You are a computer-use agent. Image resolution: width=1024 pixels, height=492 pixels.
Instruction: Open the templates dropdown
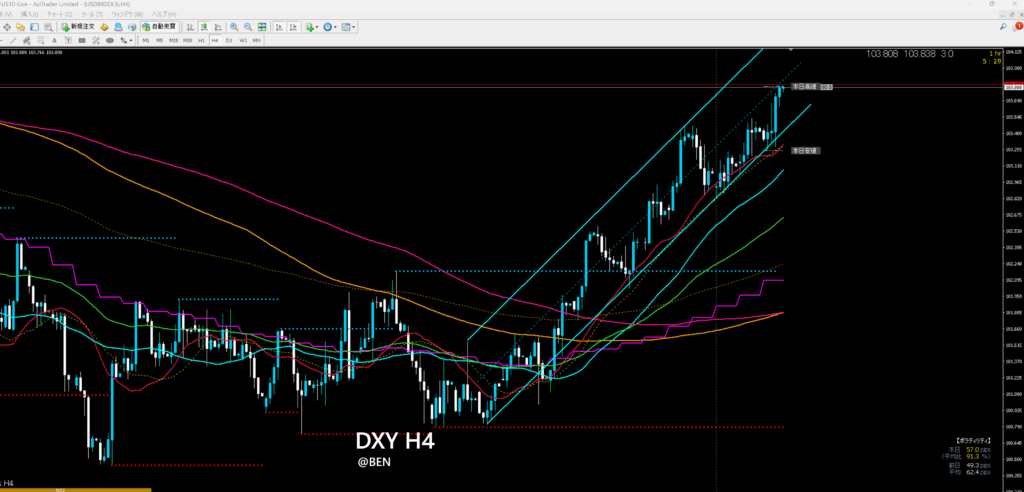(x=350, y=26)
